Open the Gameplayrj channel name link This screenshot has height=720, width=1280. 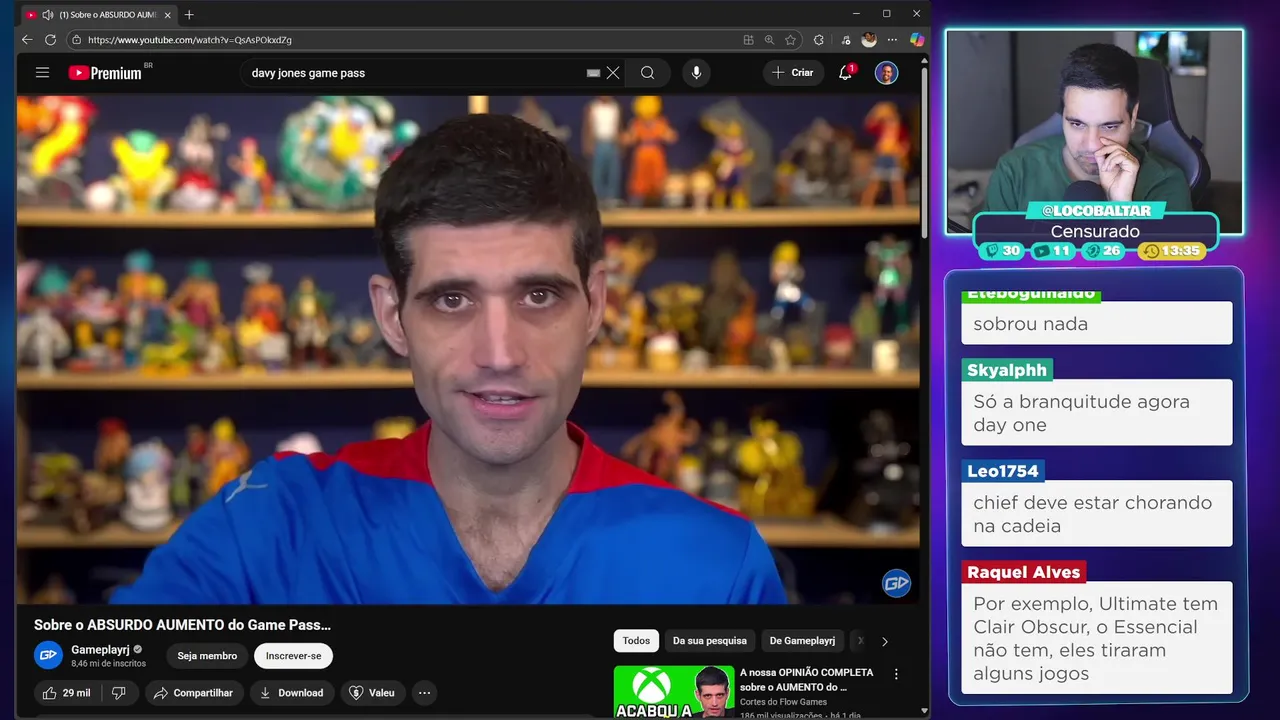point(100,650)
